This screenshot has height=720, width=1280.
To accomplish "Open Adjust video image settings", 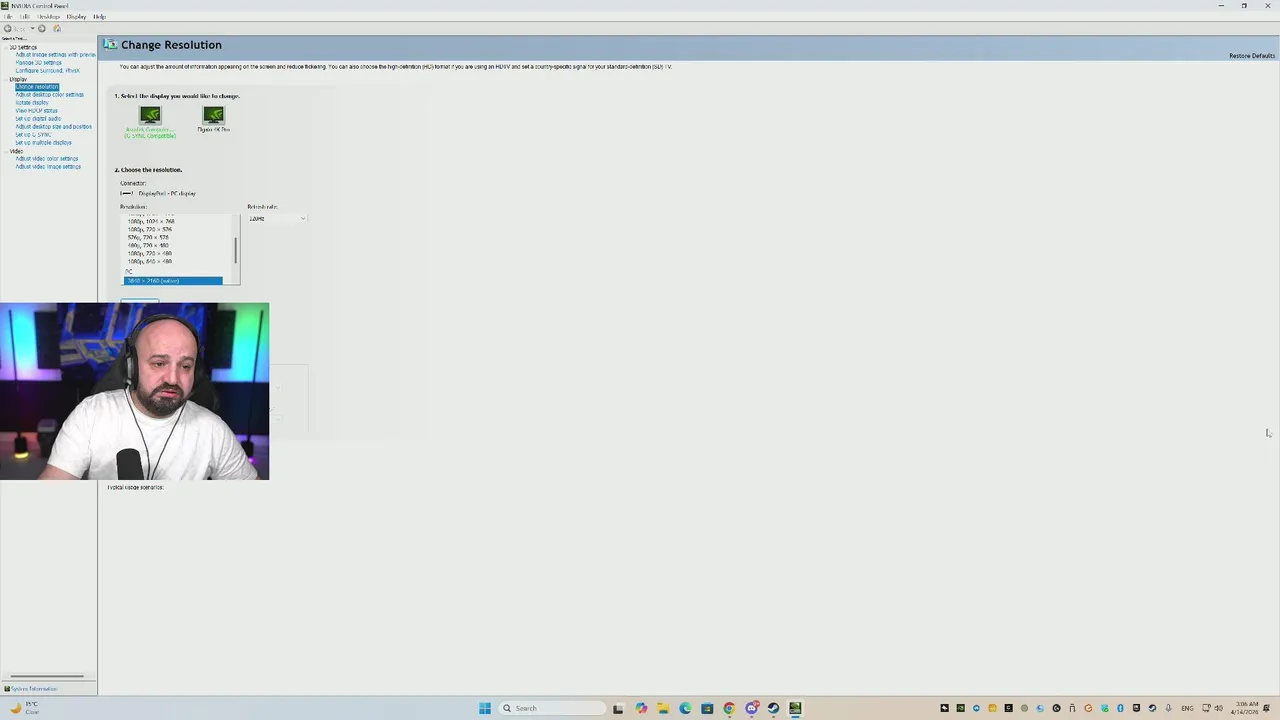I will click(x=48, y=167).
